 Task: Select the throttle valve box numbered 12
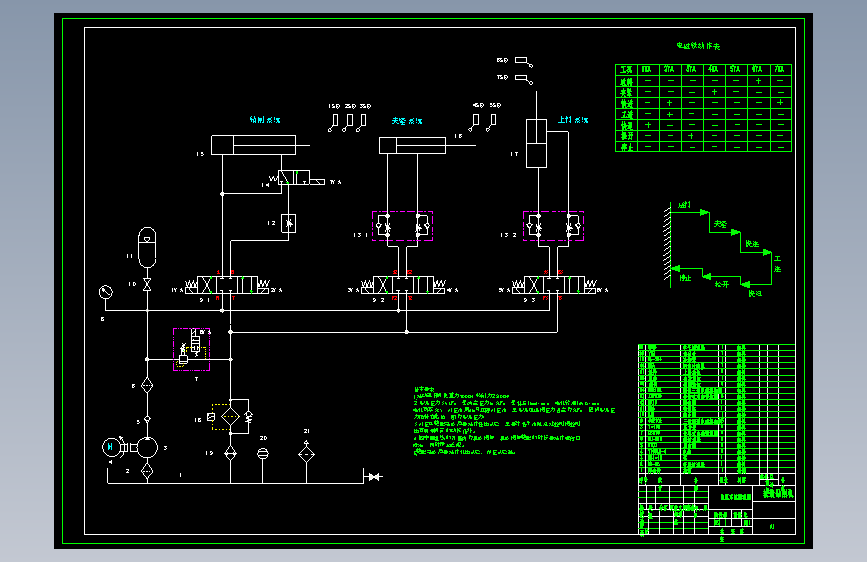[x=288, y=223]
